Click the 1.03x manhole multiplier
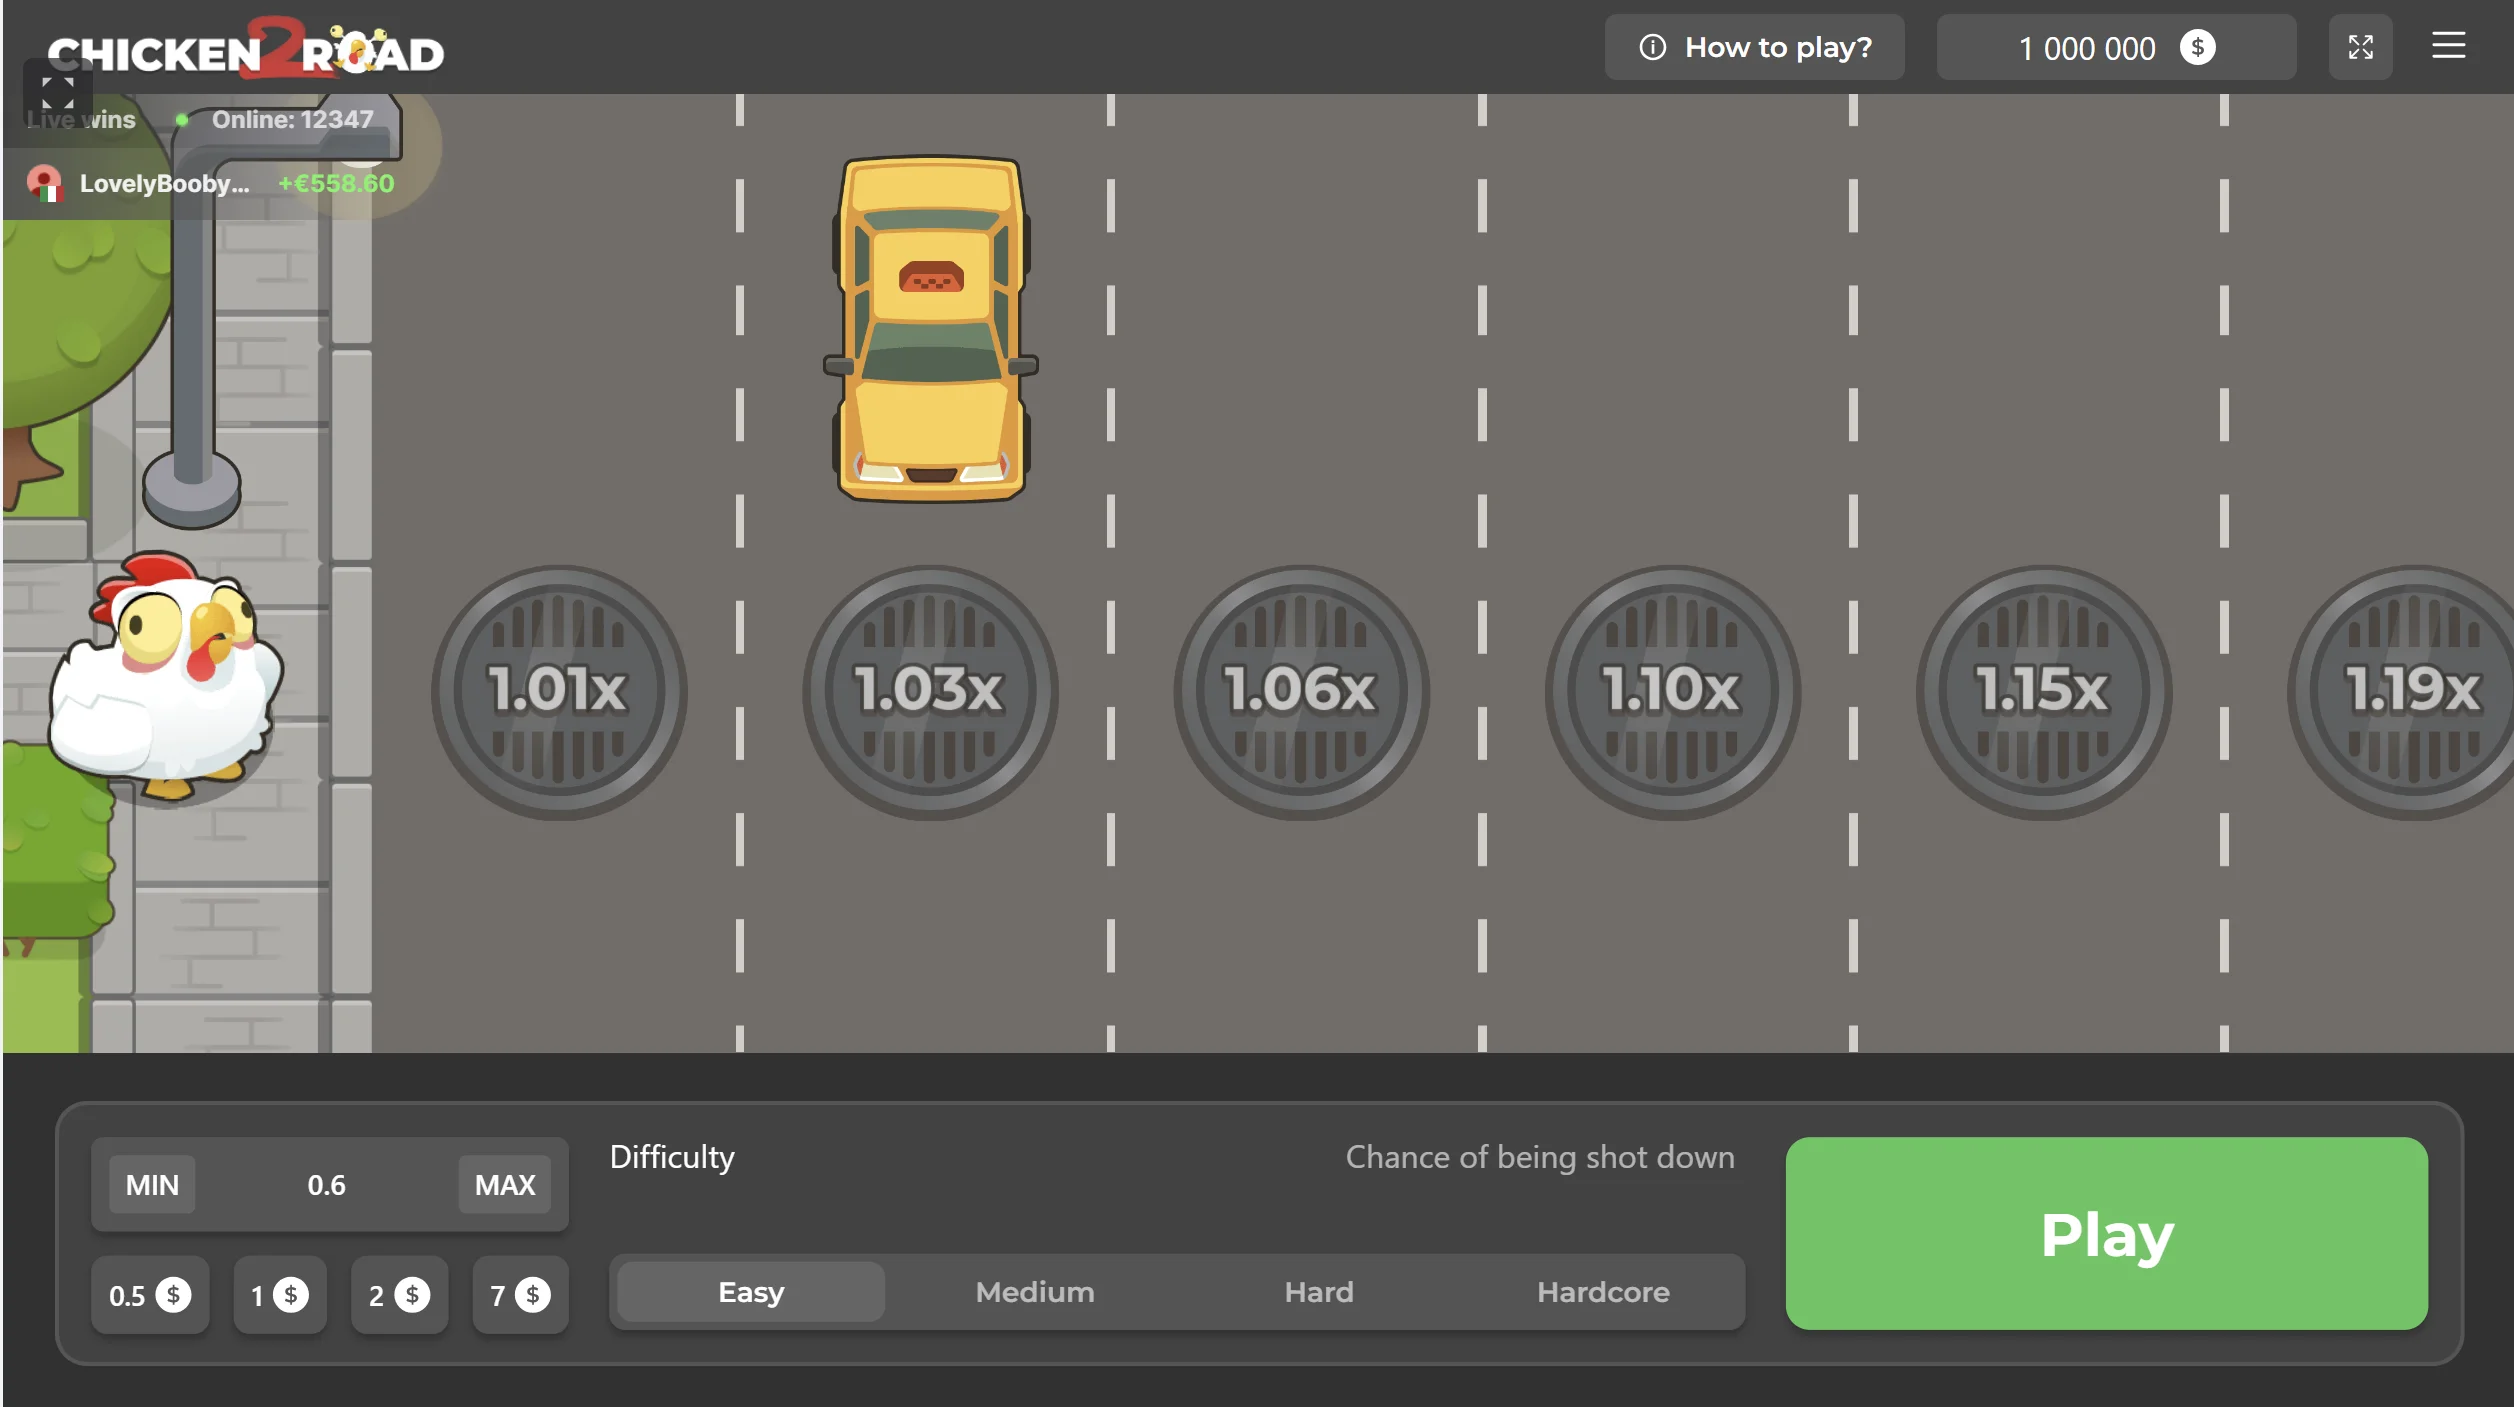This screenshot has width=2514, height=1407. click(929, 691)
